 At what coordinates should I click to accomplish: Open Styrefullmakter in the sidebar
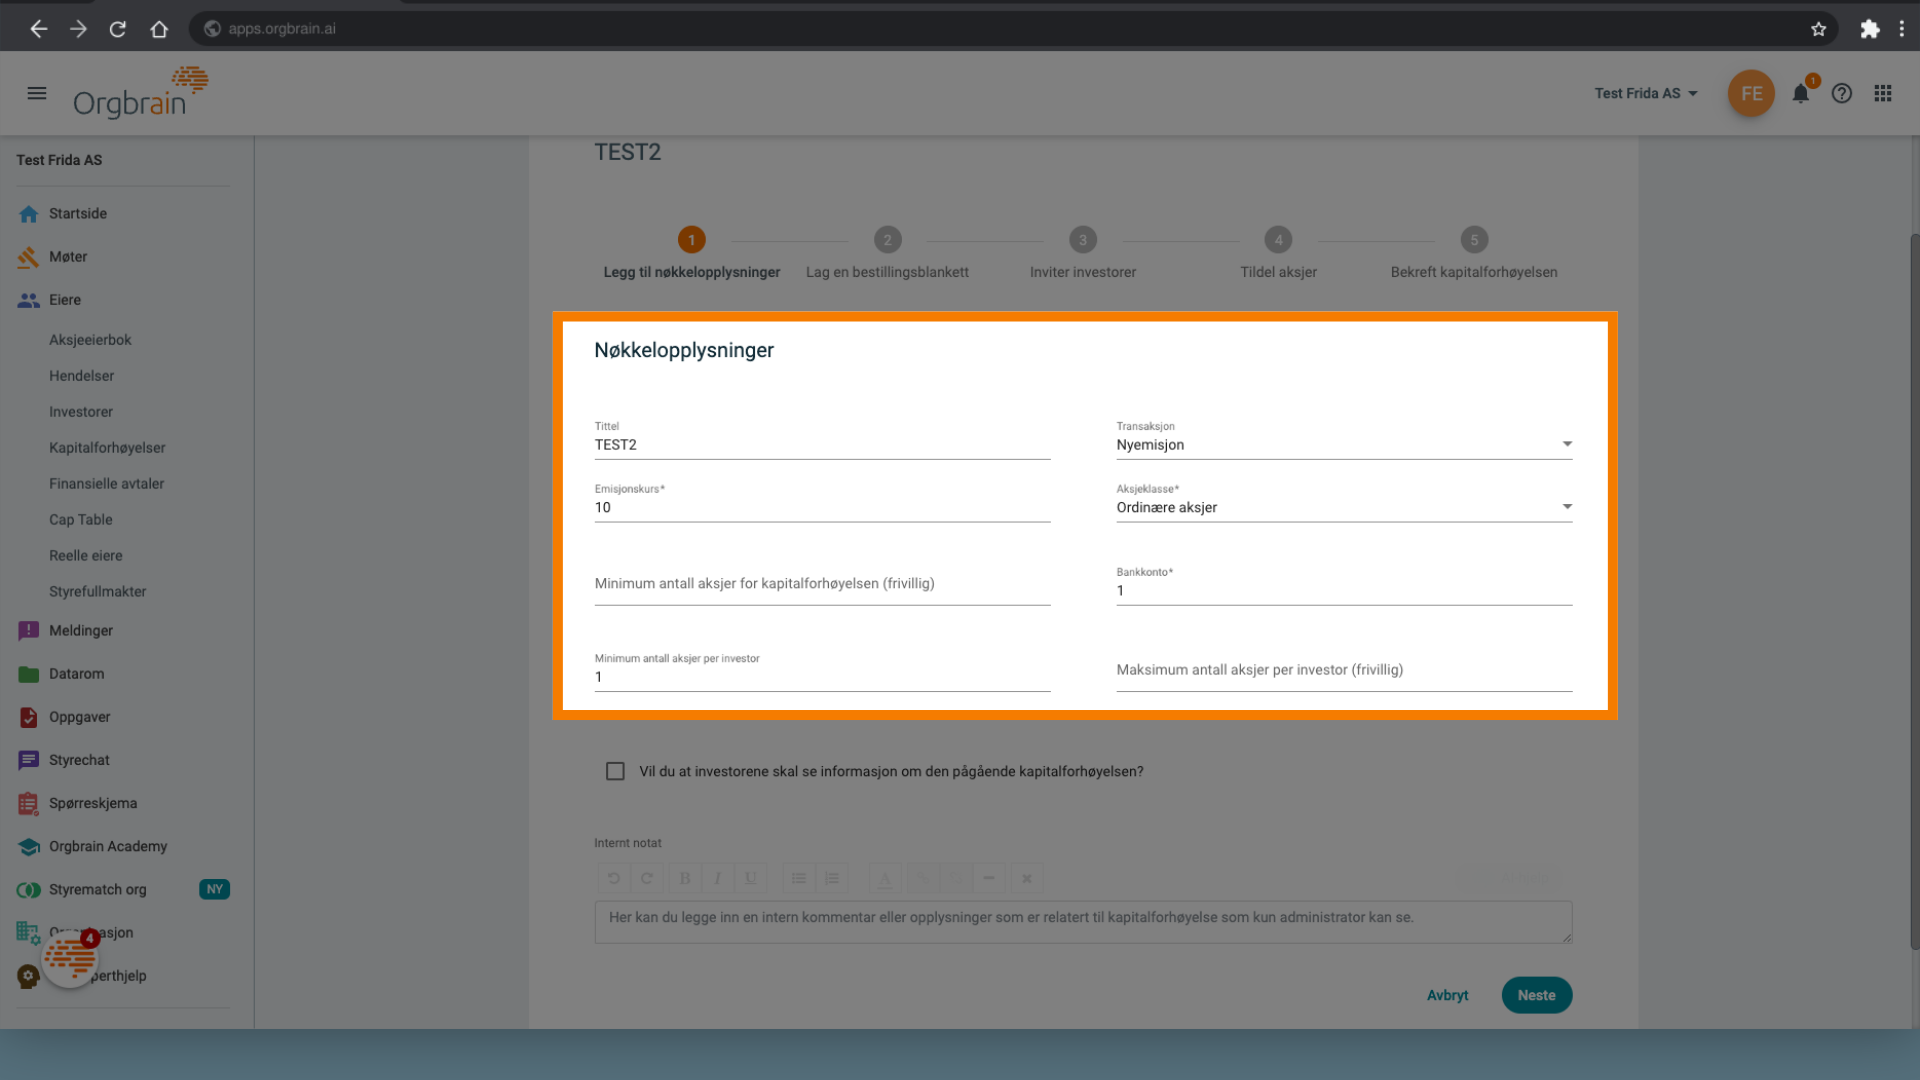point(97,592)
